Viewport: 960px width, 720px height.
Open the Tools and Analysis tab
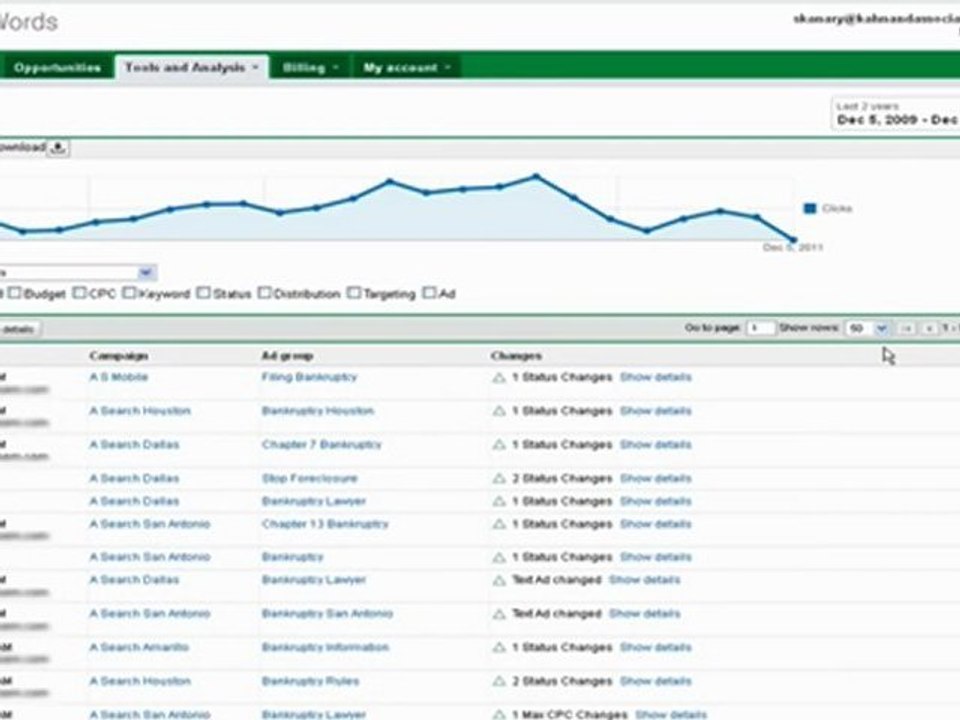(x=192, y=67)
